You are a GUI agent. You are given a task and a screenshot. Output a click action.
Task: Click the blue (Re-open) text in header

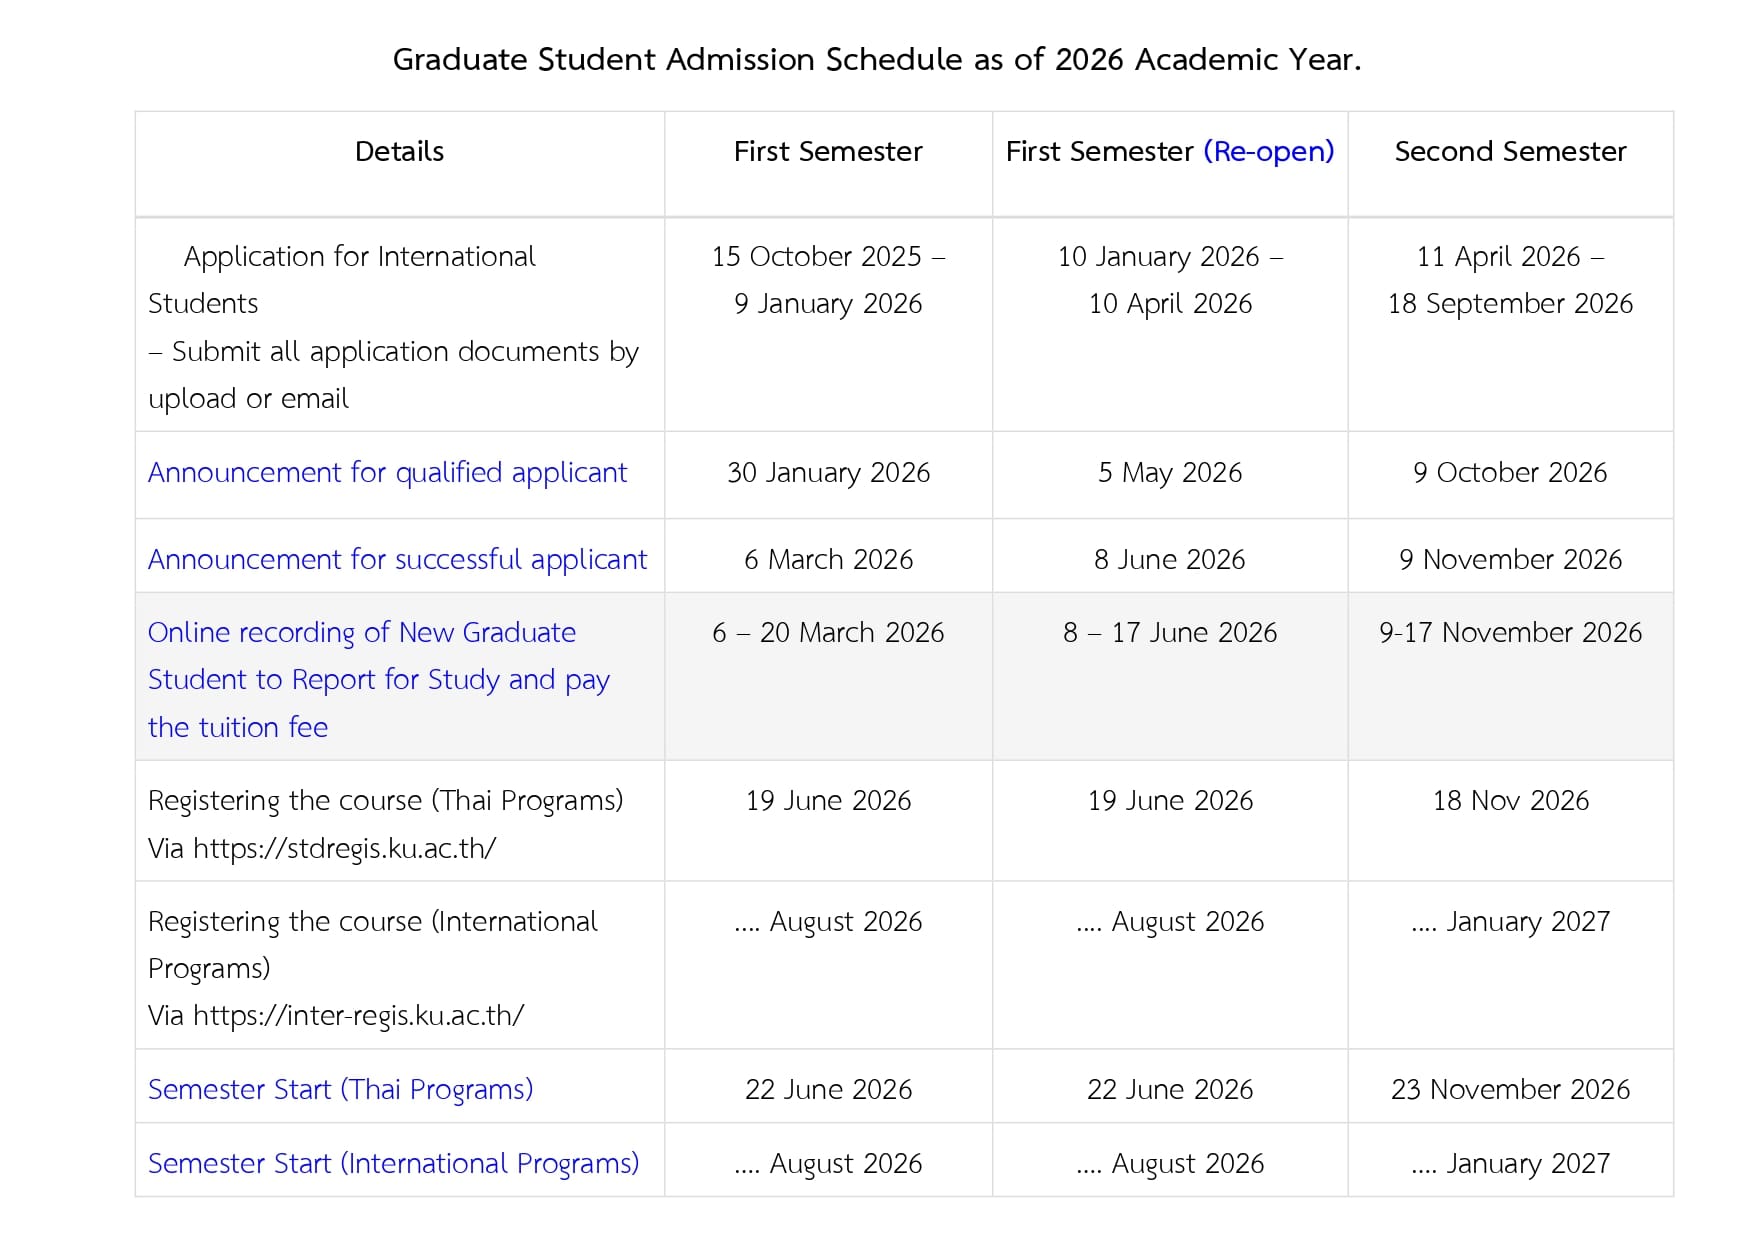tap(1268, 152)
